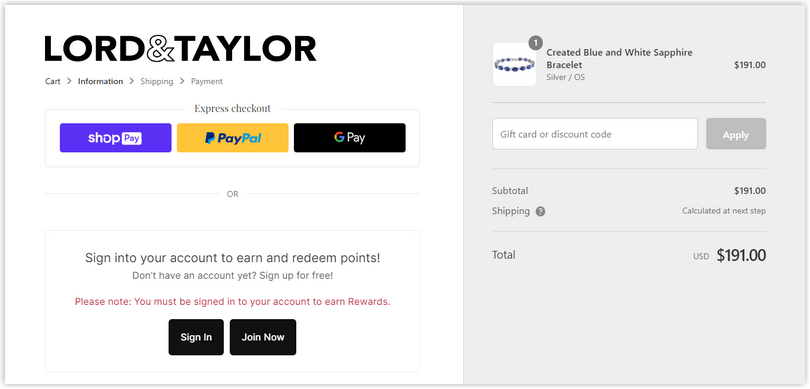Click the chevron before Payment breadcrumb
The height and width of the screenshot is (389, 810).
pyautogui.click(x=182, y=81)
